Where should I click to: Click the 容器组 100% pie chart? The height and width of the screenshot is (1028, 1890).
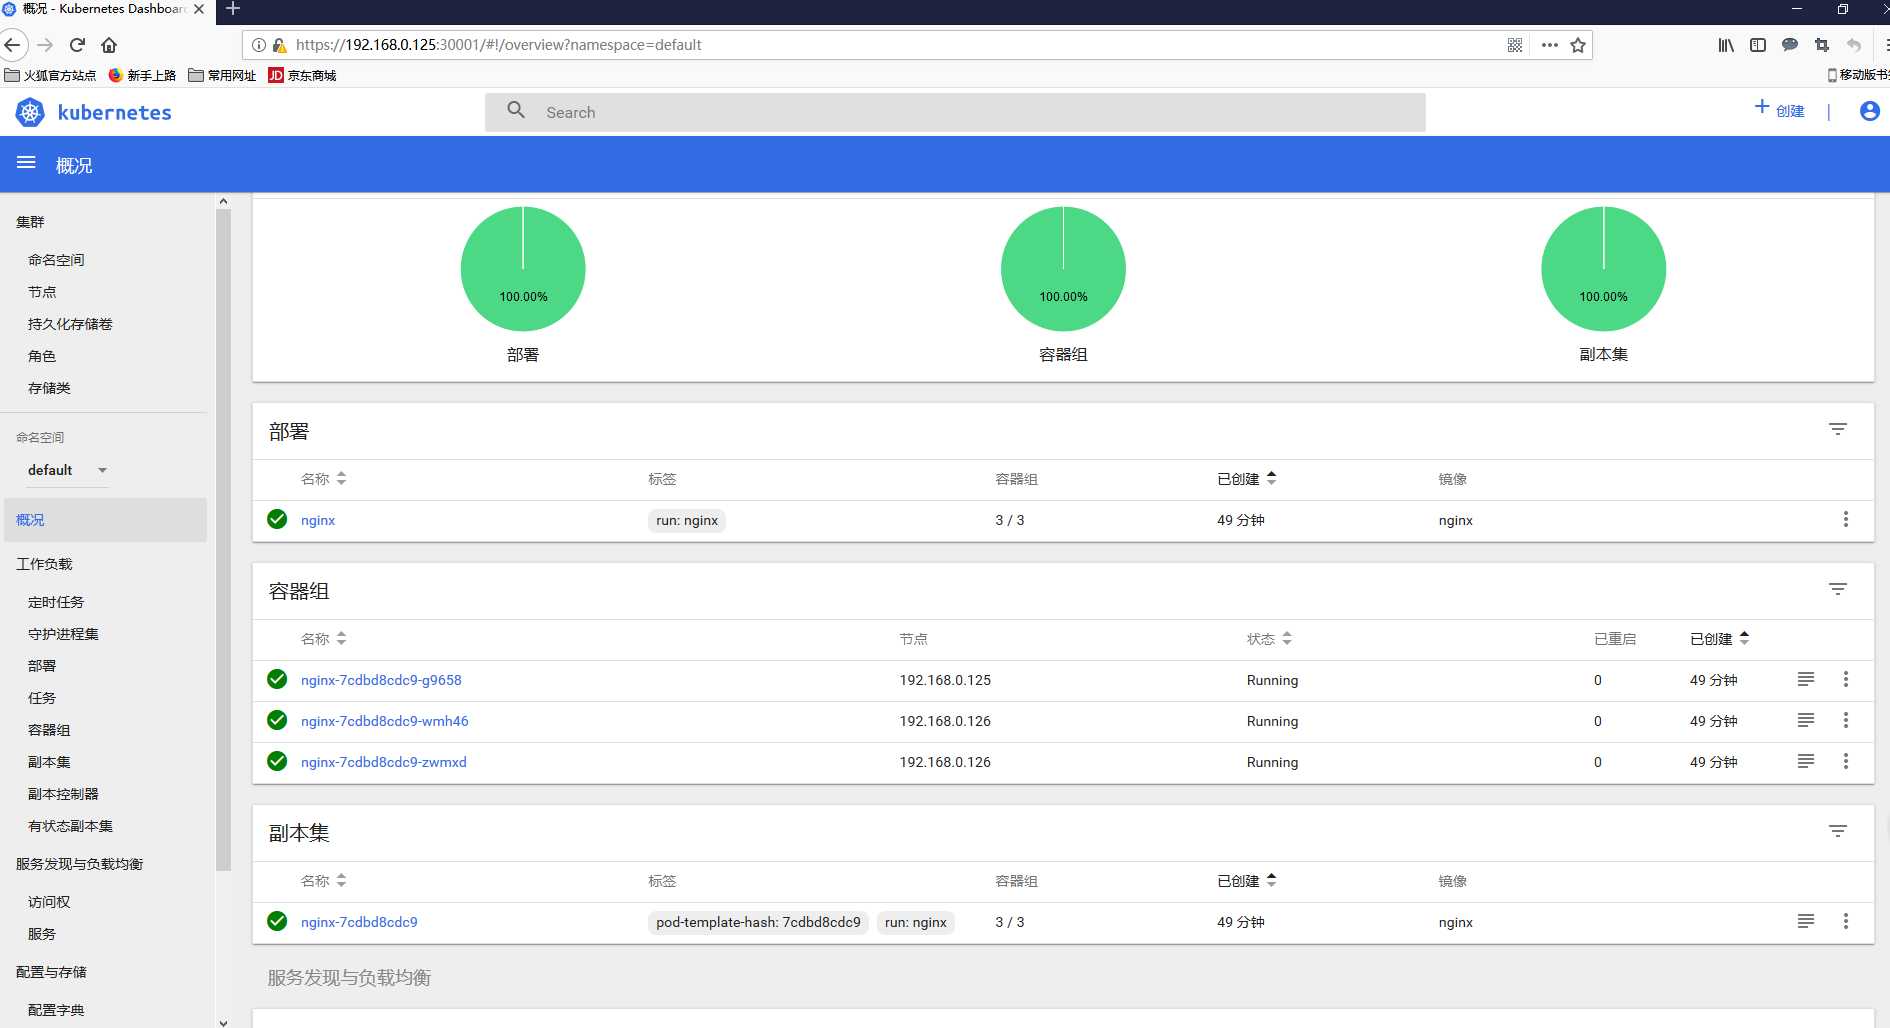click(1063, 269)
